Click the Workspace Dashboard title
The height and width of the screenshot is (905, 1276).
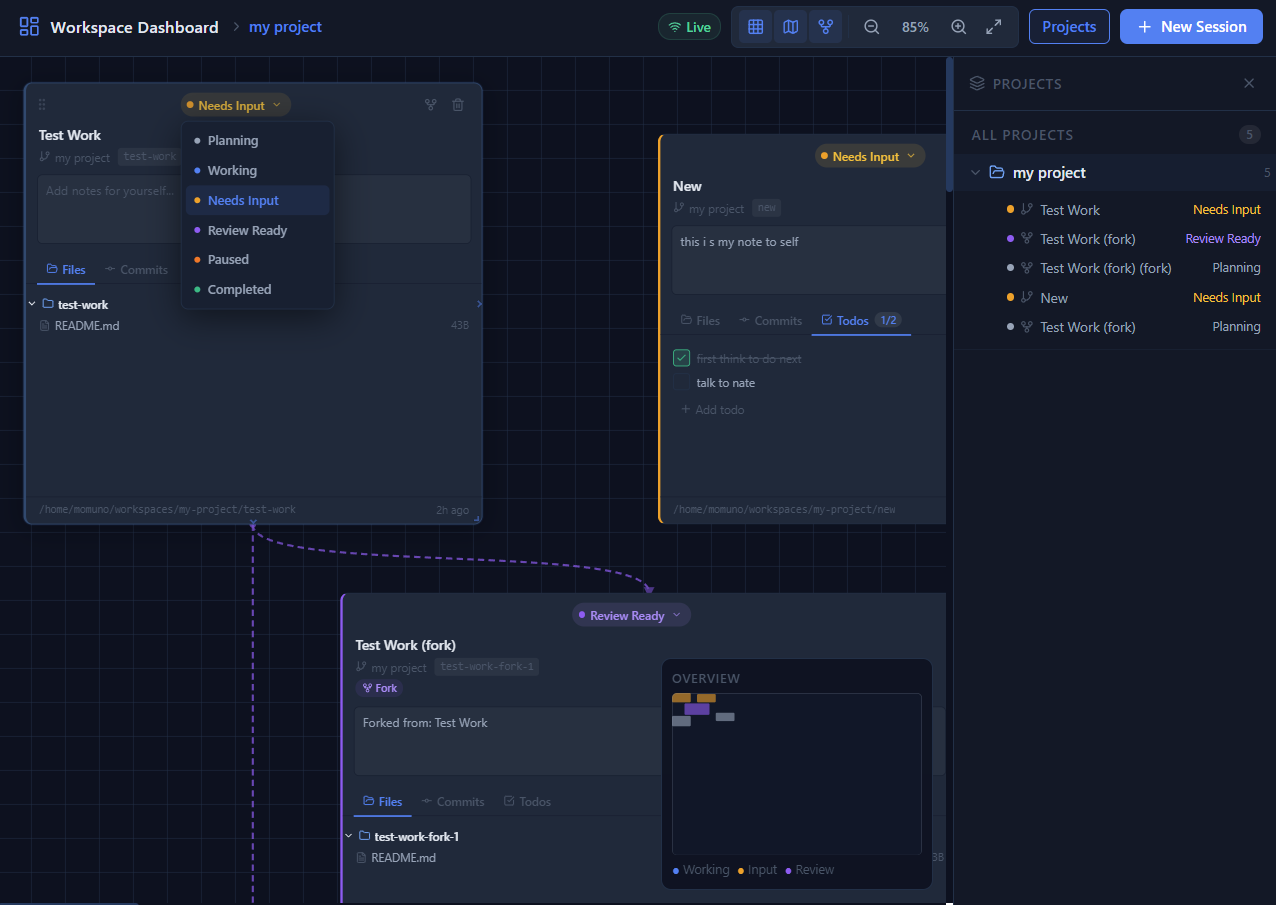click(134, 27)
